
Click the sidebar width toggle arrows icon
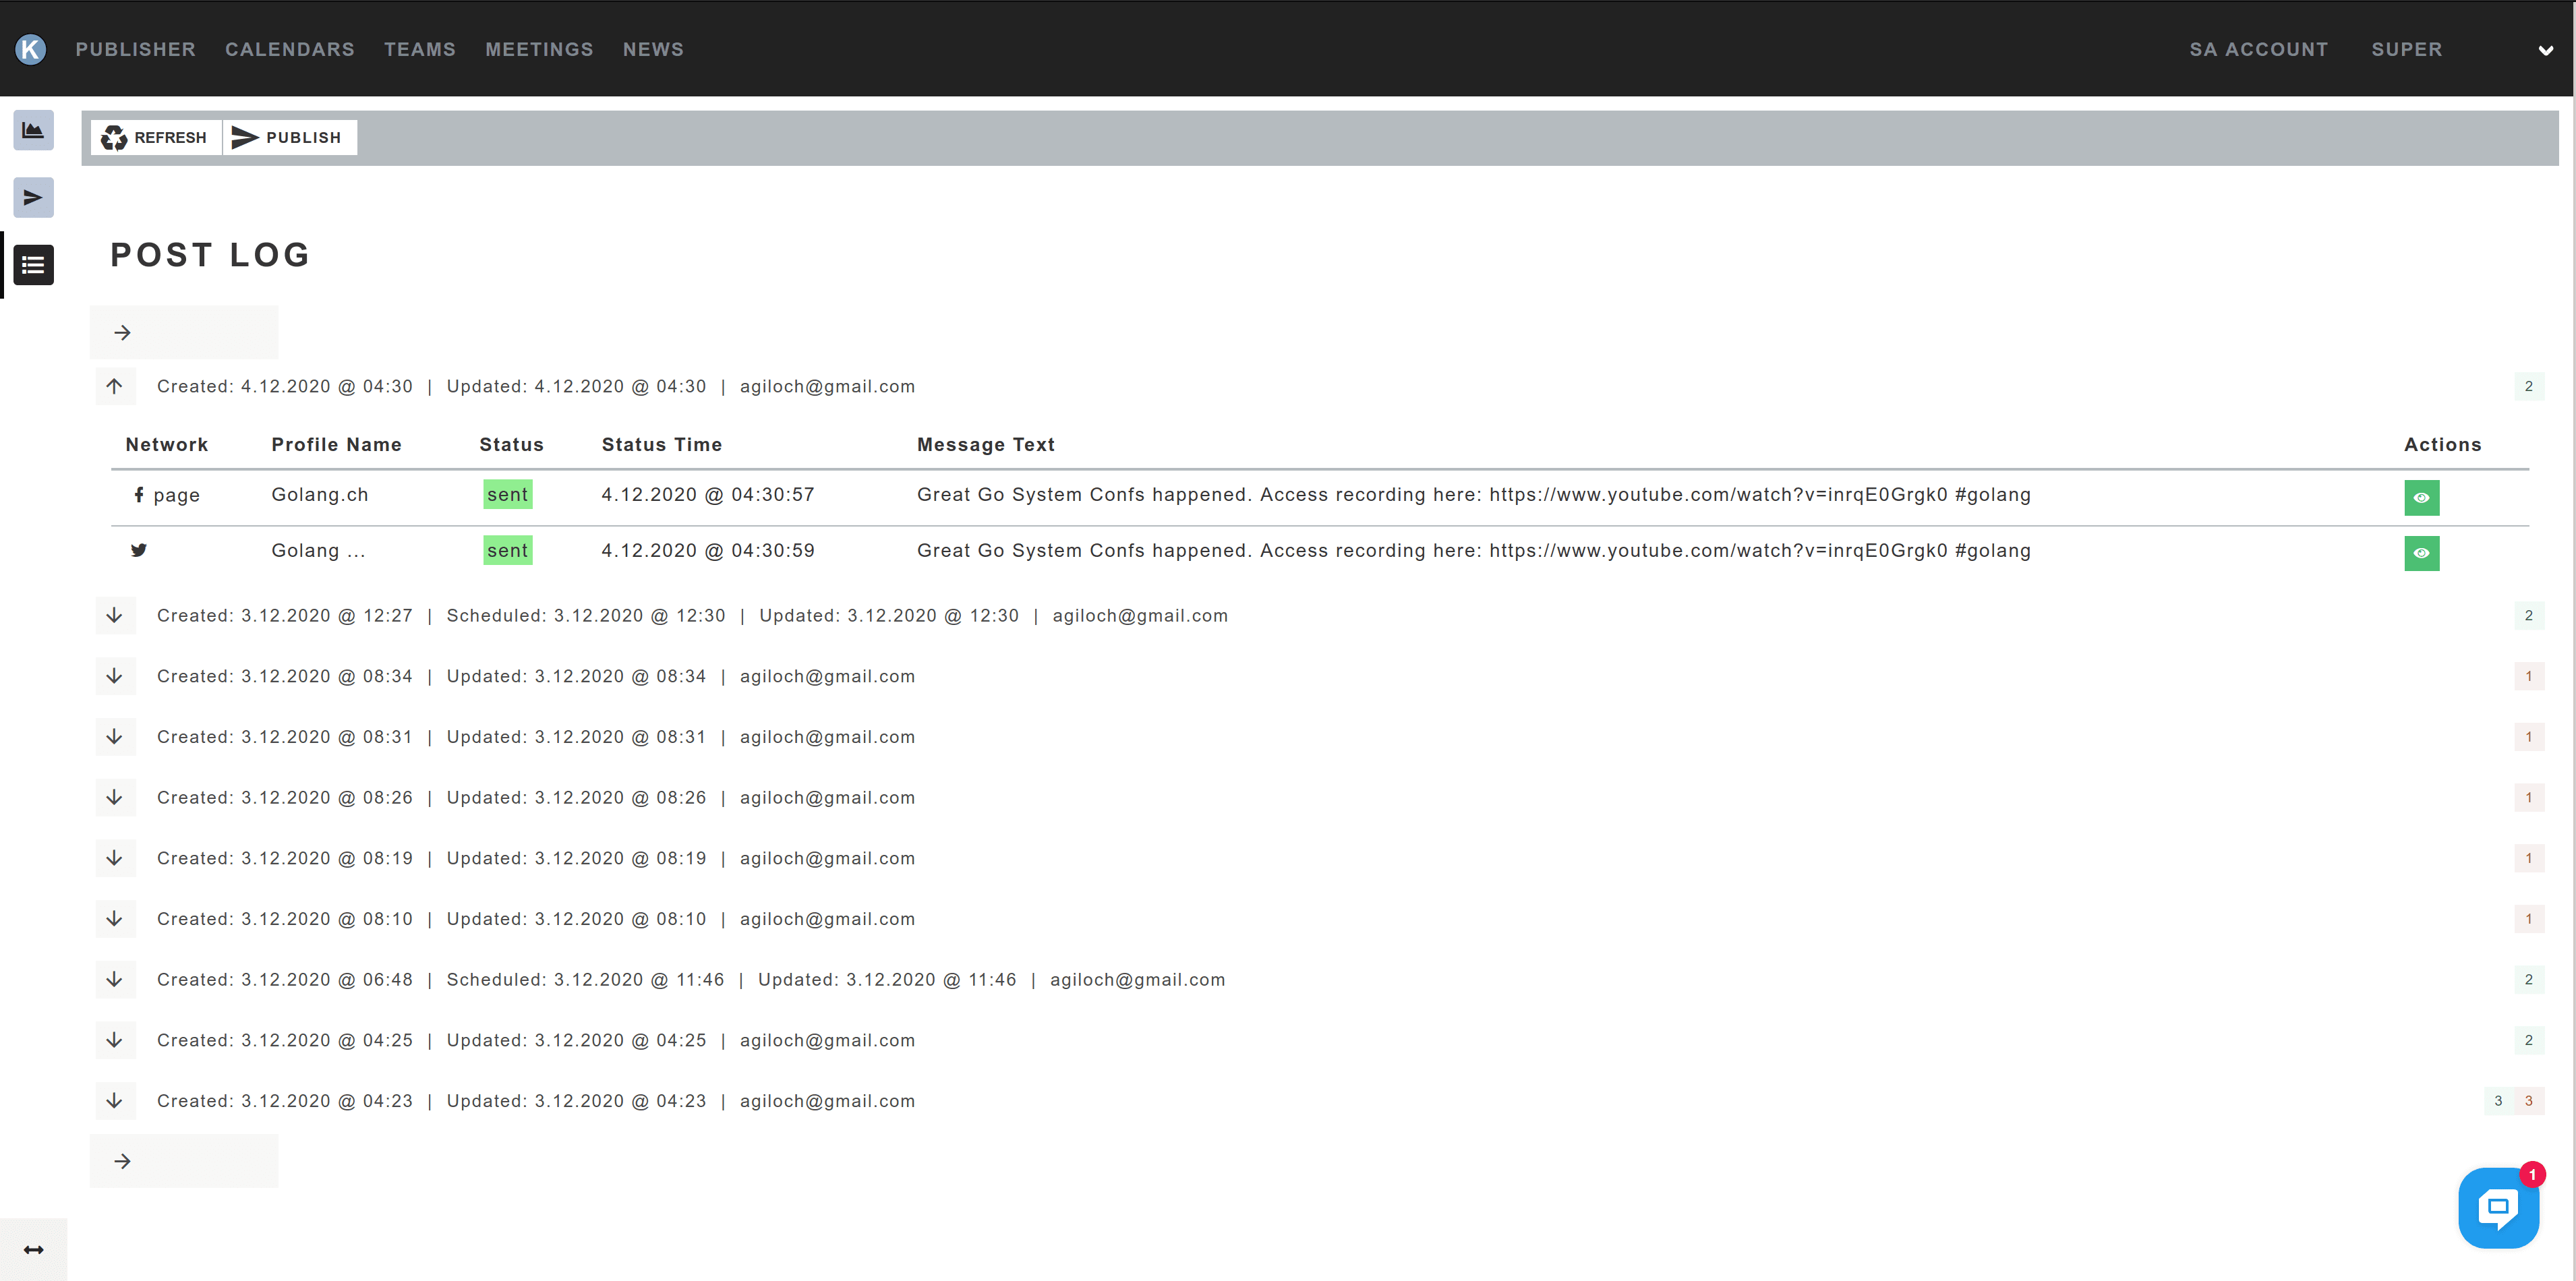(33, 1250)
